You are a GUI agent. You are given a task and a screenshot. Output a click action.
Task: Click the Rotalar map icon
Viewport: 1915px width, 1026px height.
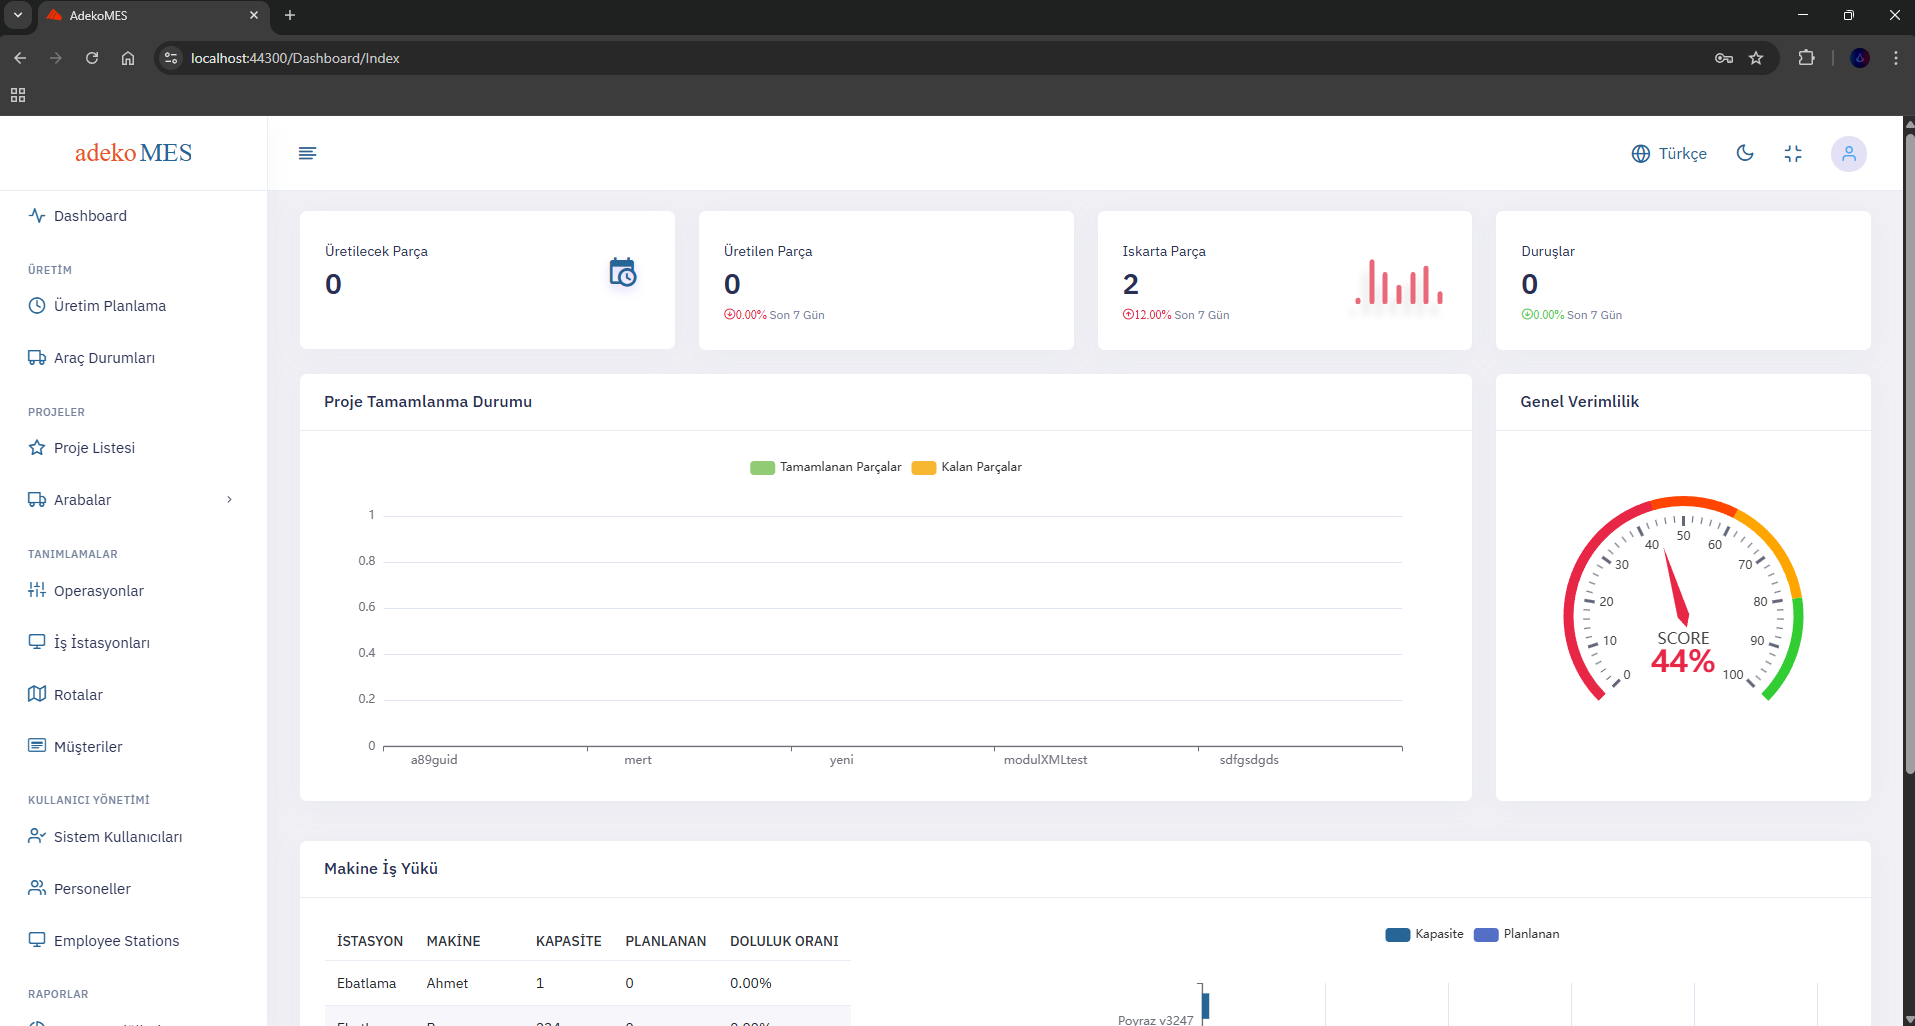coord(37,694)
